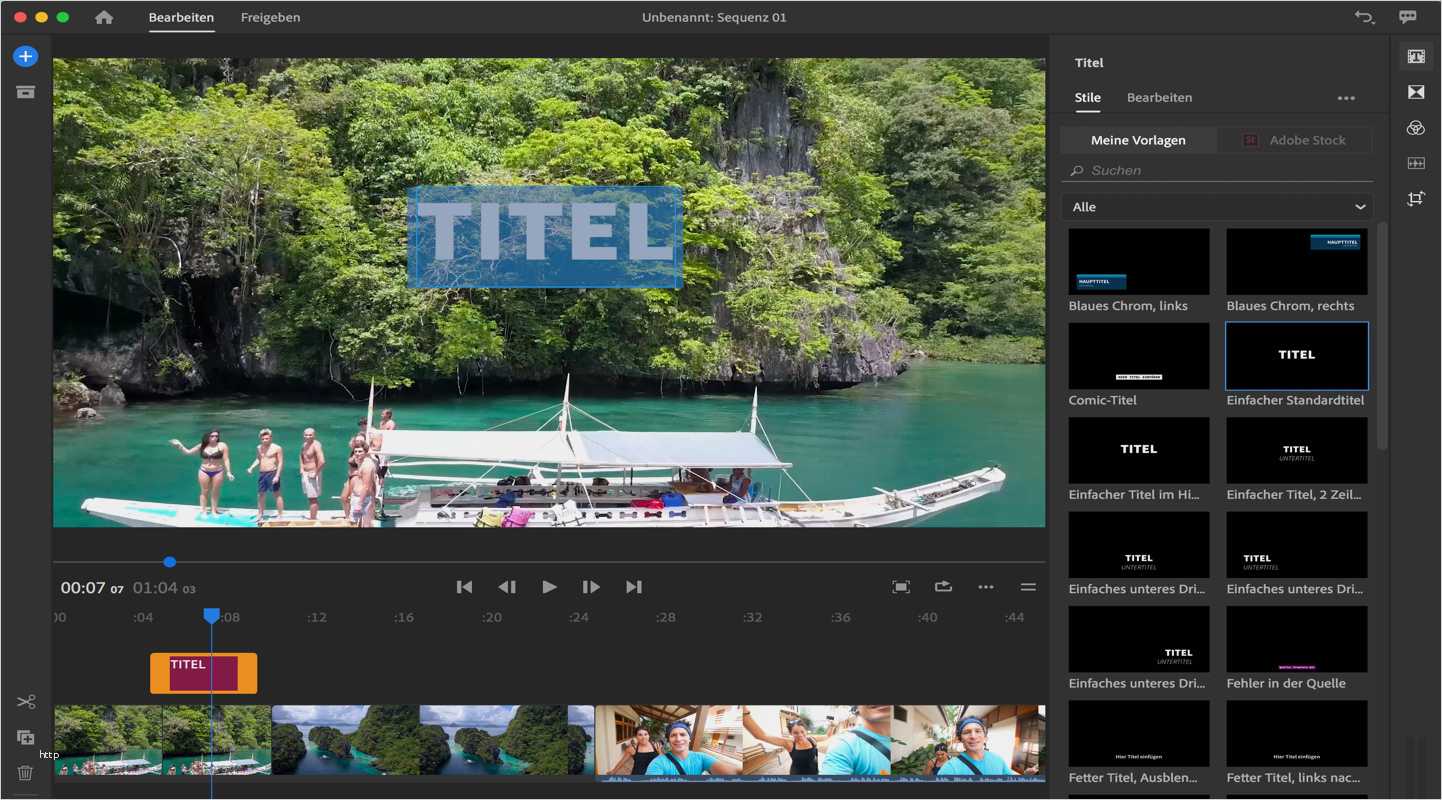Choose the Fehler in der Quelle template
The width and height of the screenshot is (1442, 800).
click(x=1297, y=639)
